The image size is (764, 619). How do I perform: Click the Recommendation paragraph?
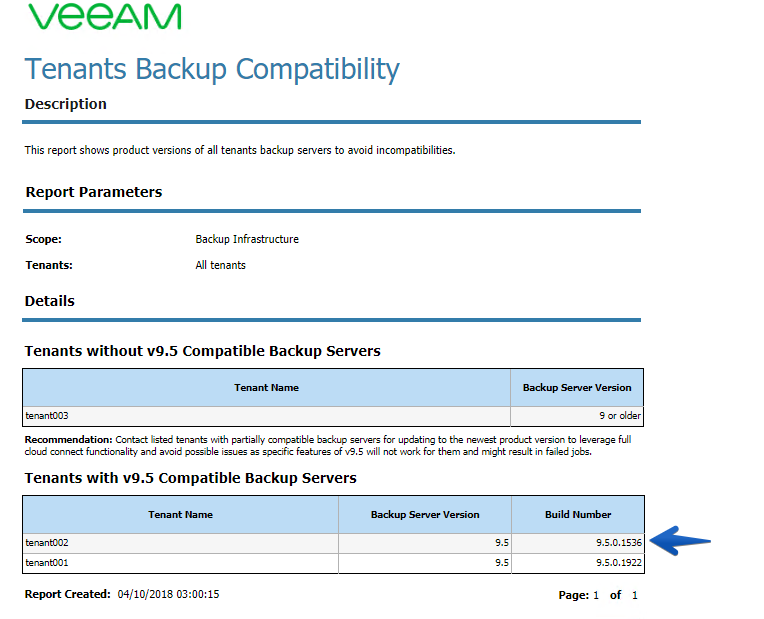(328, 445)
